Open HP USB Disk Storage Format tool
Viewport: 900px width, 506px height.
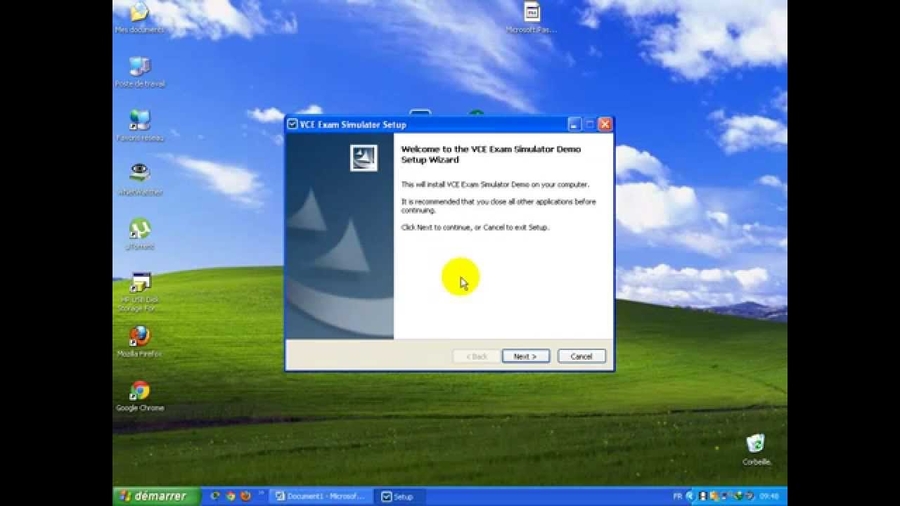[139, 285]
